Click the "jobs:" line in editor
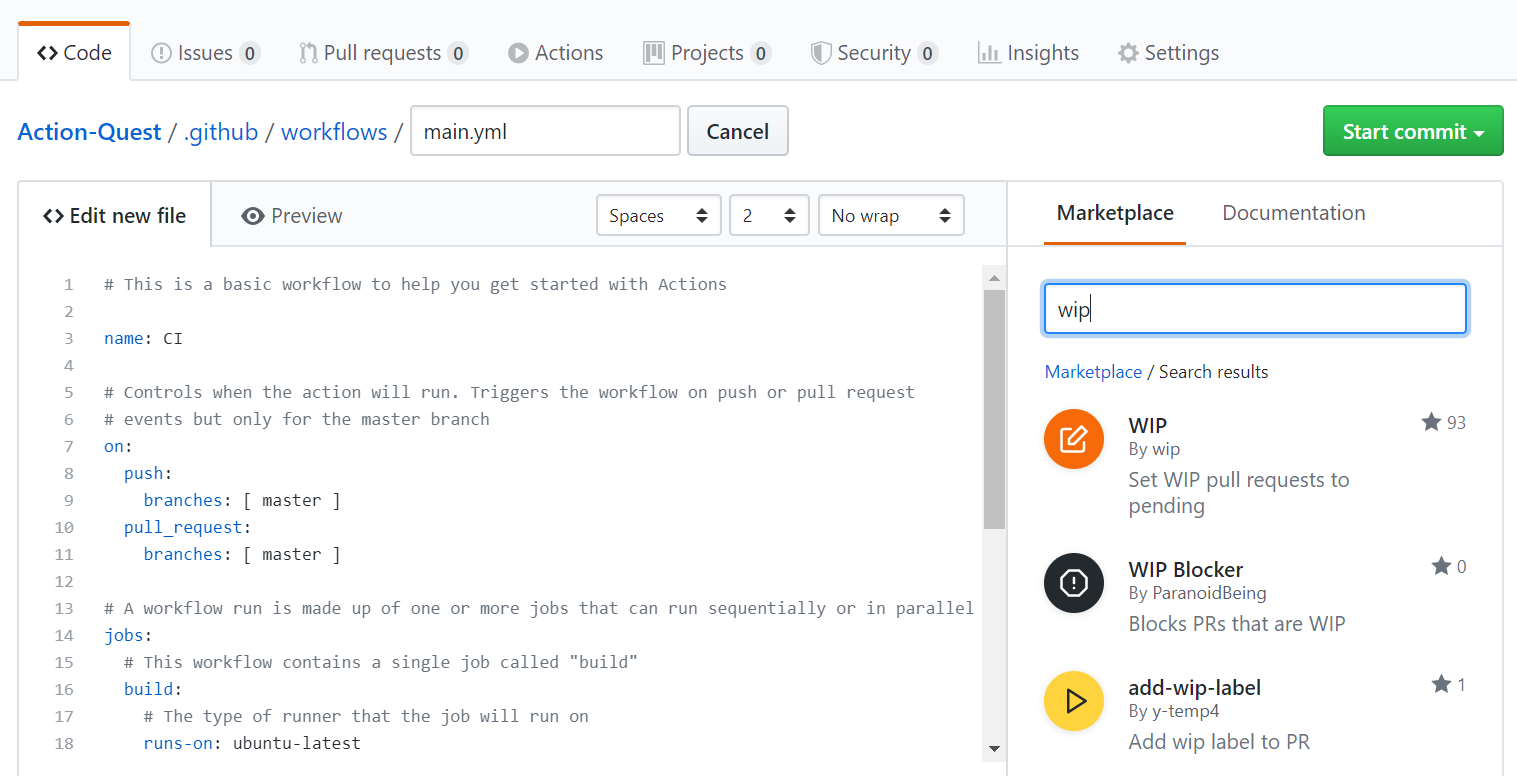Screen dimensions: 1517x776 128,635
